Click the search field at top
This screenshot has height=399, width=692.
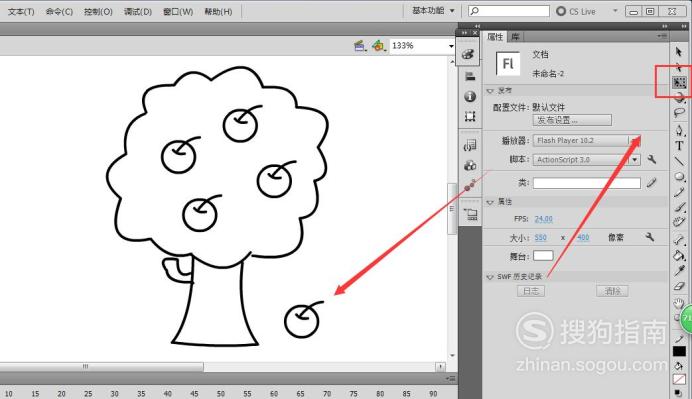pyautogui.click(x=509, y=11)
